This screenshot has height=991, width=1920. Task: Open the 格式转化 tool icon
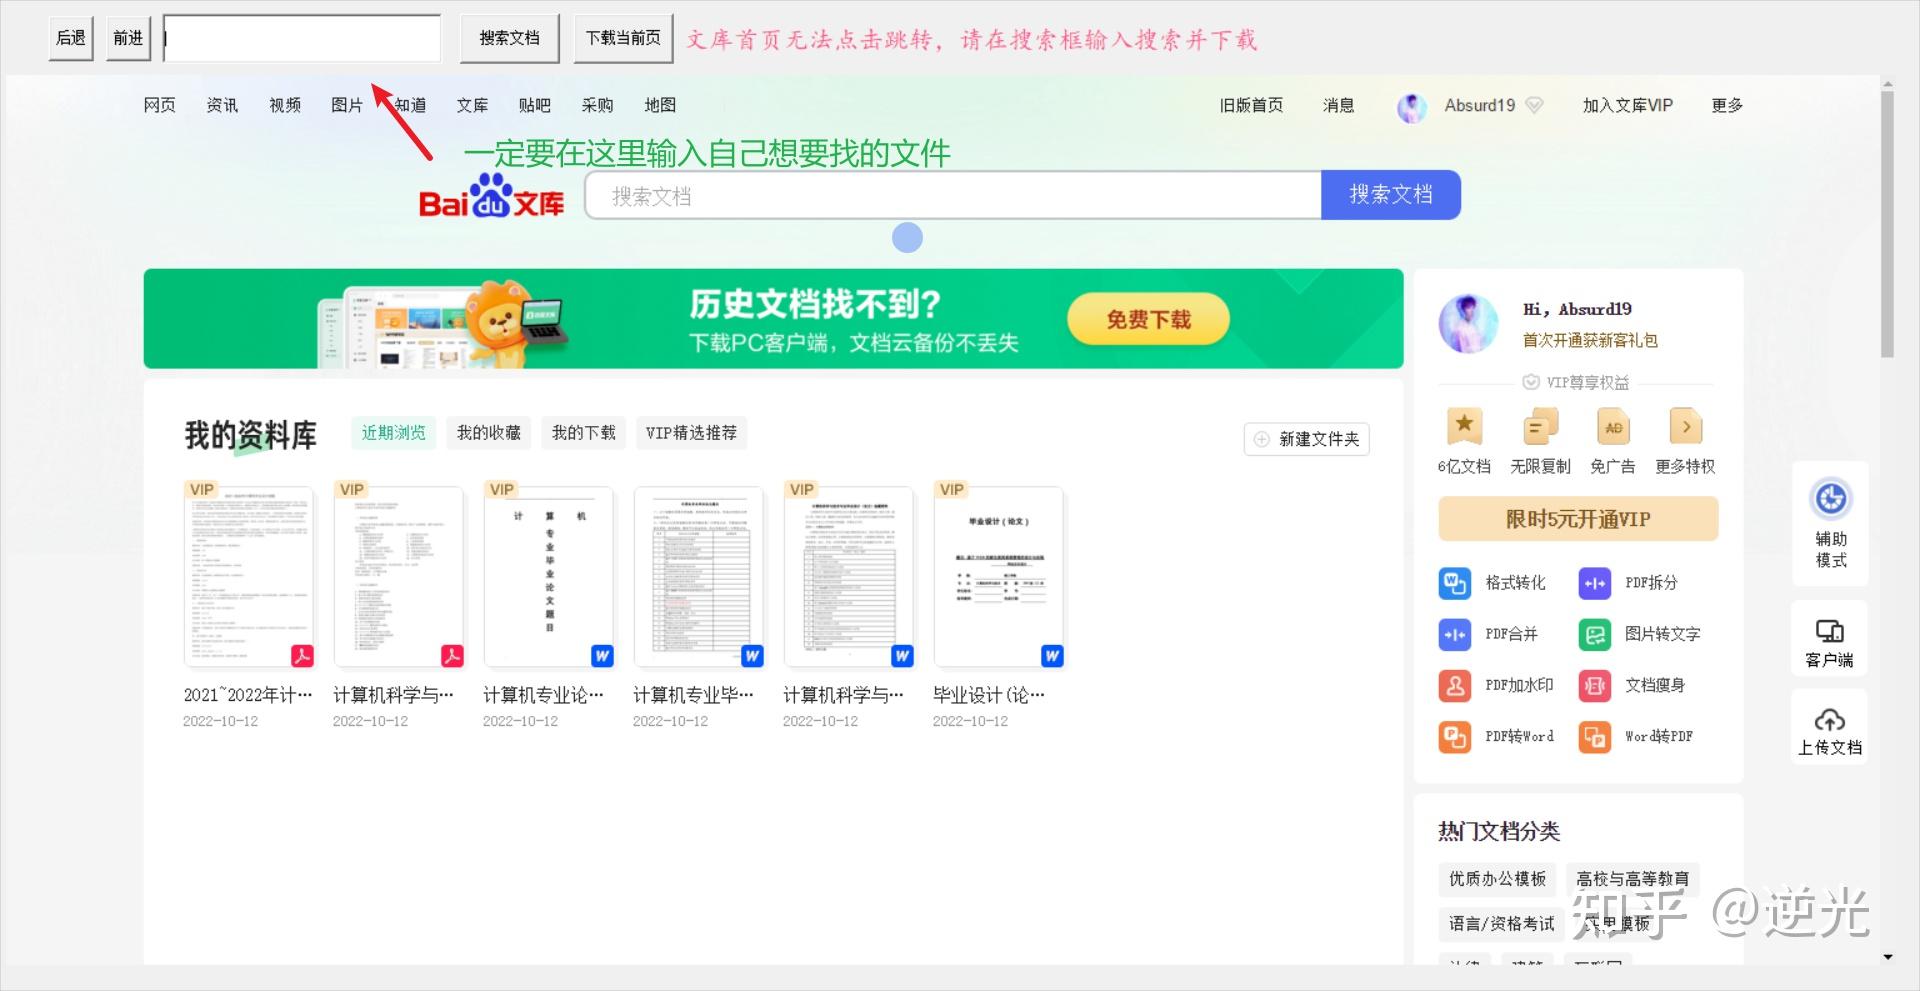pyautogui.click(x=1454, y=583)
